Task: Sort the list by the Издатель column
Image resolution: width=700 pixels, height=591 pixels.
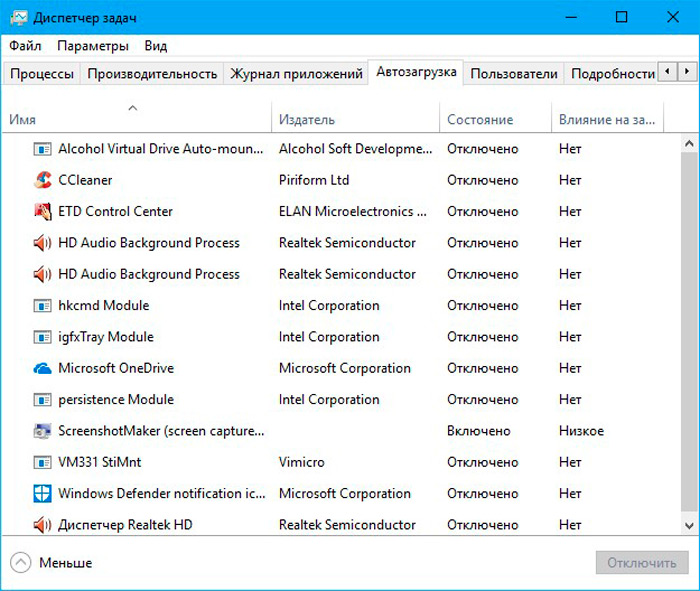Action: (x=307, y=120)
